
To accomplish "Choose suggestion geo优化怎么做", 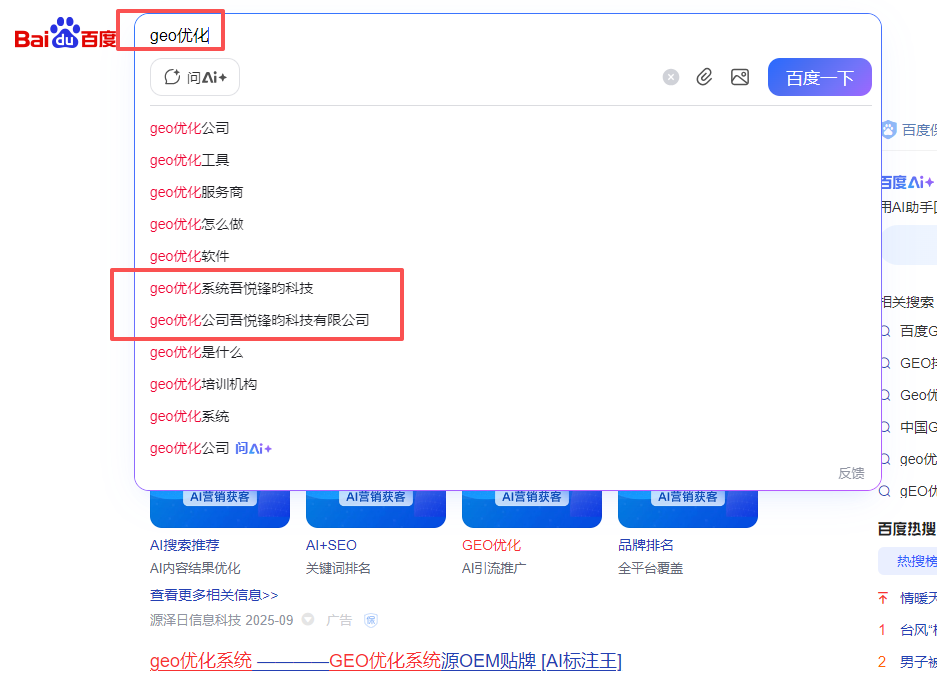I will pyautogui.click(x=197, y=224).
